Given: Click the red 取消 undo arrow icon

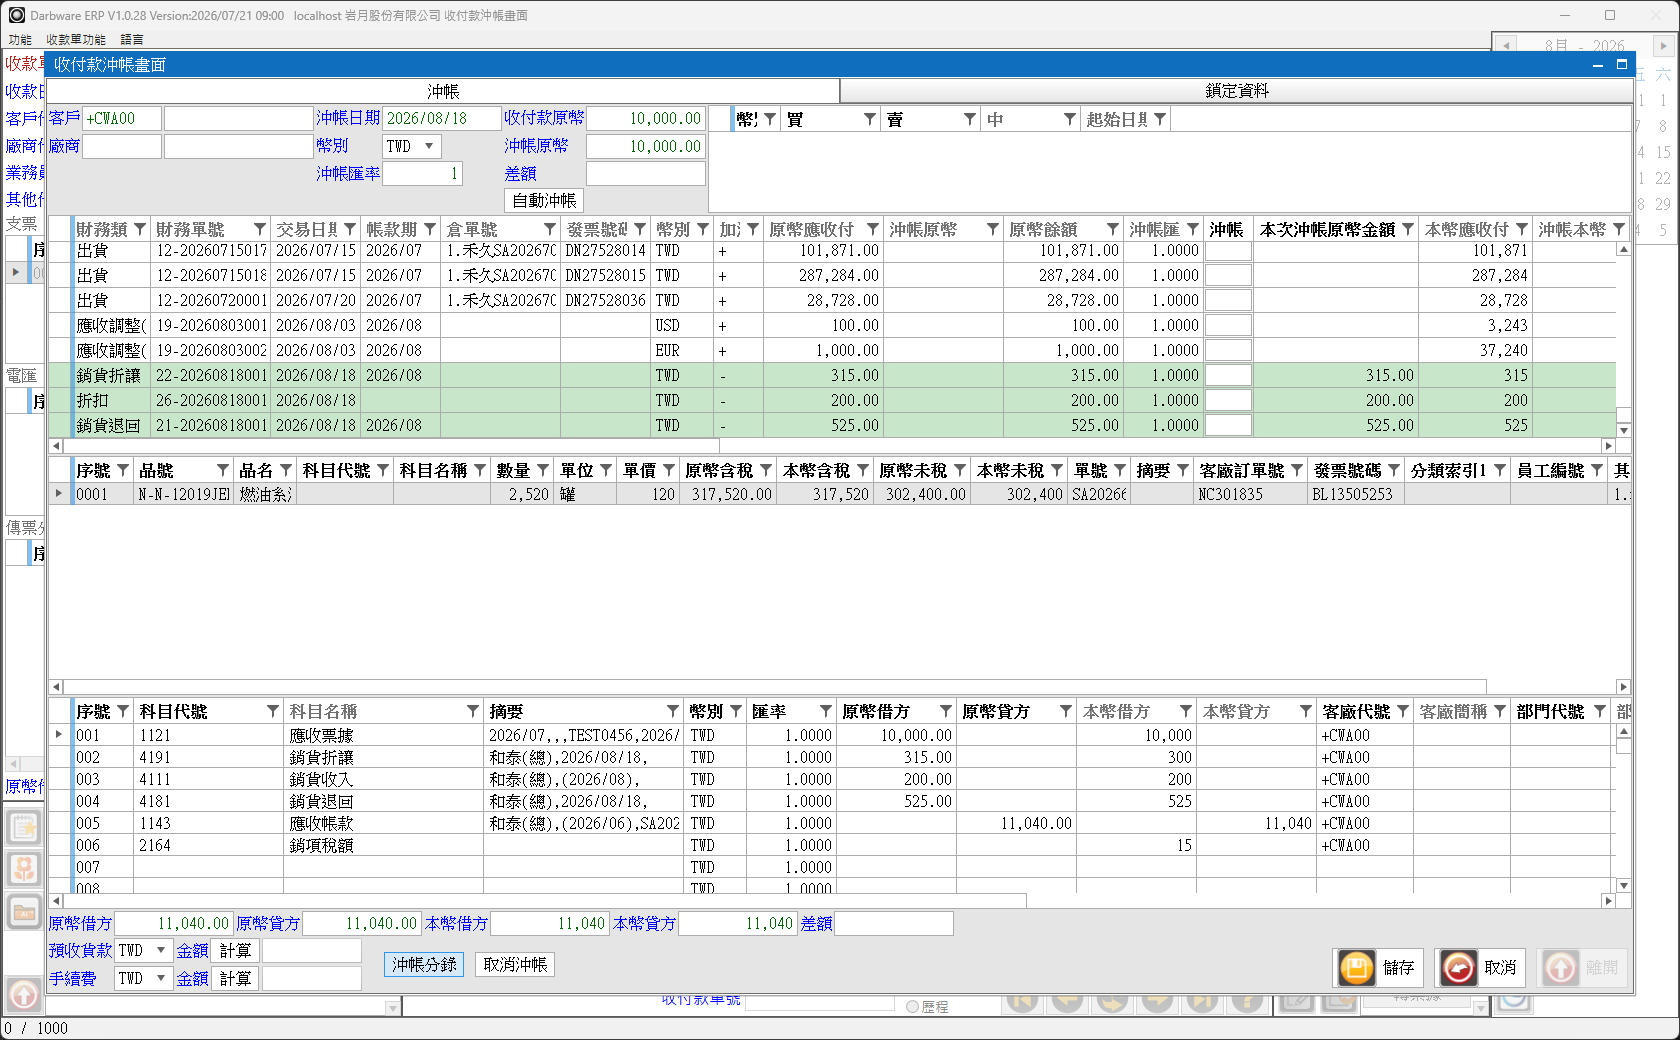Looking at the screenshot, I should (1458, 968).
